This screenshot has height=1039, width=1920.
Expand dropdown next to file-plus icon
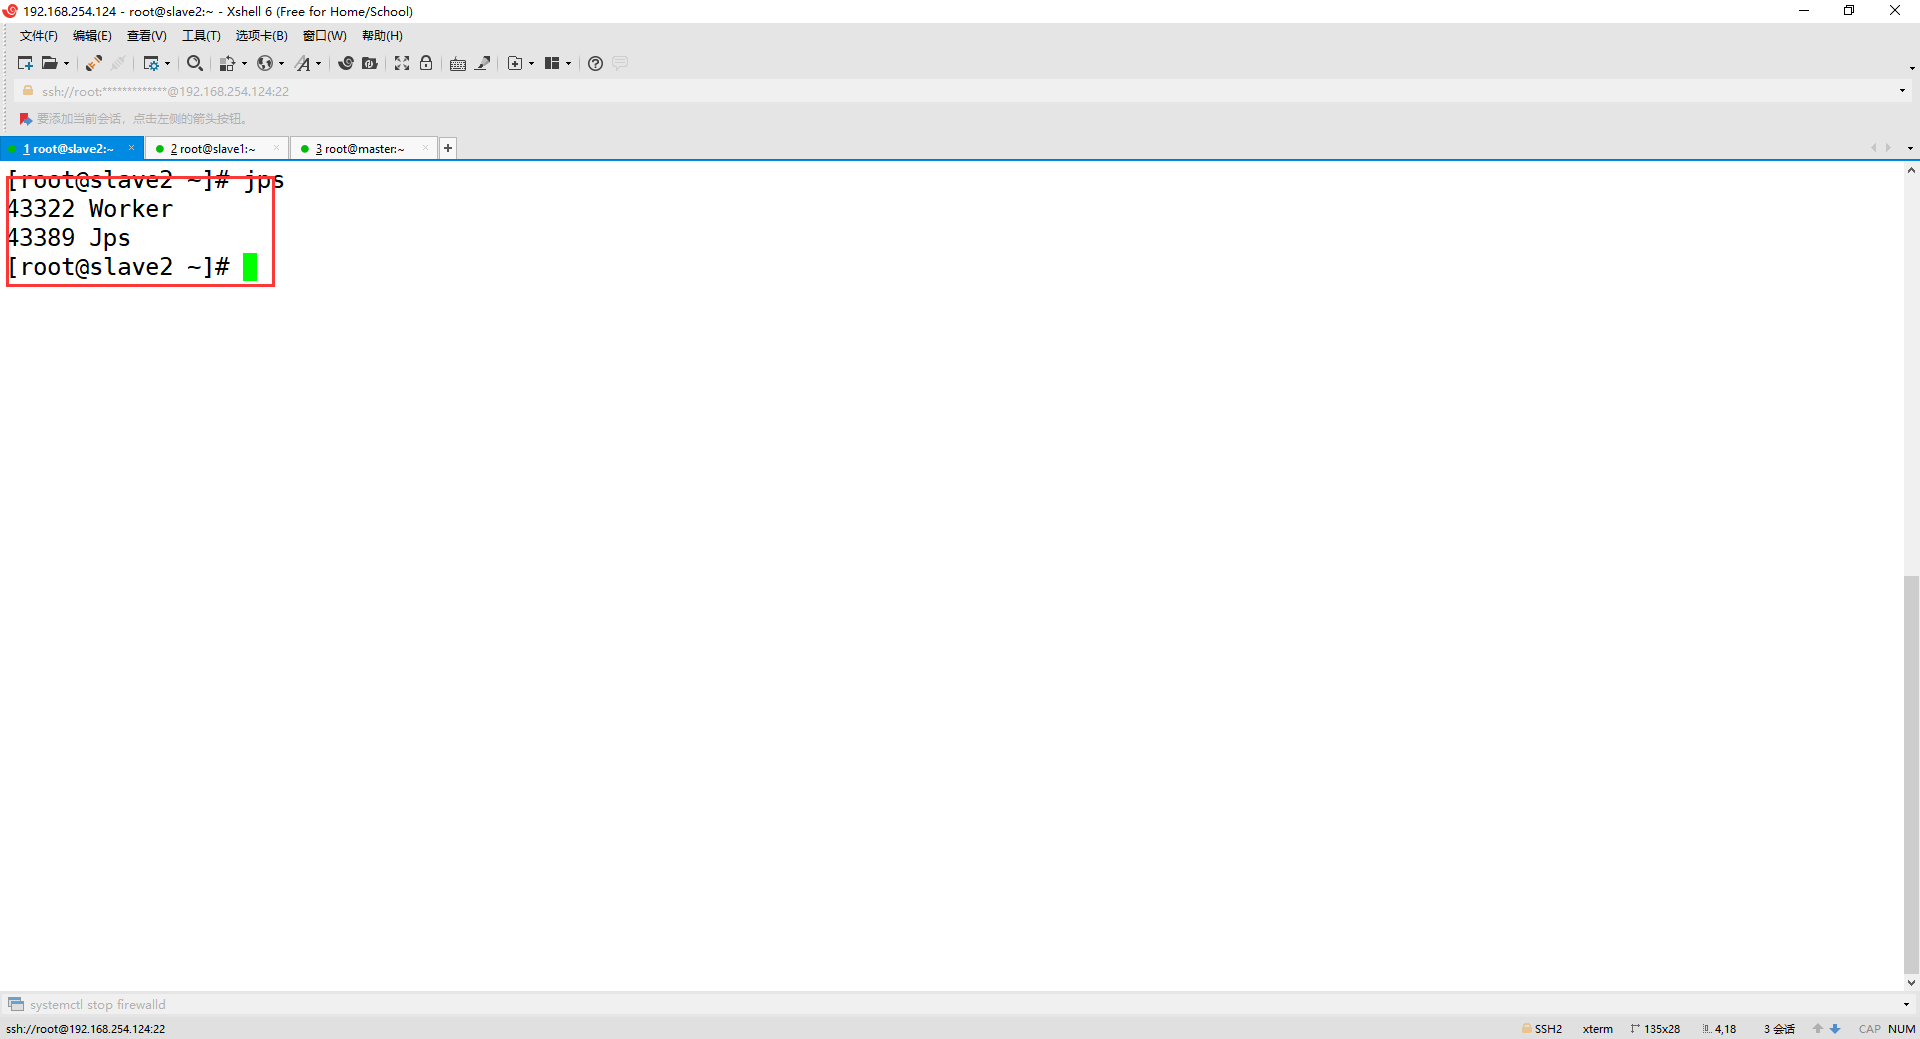(531, 63)
